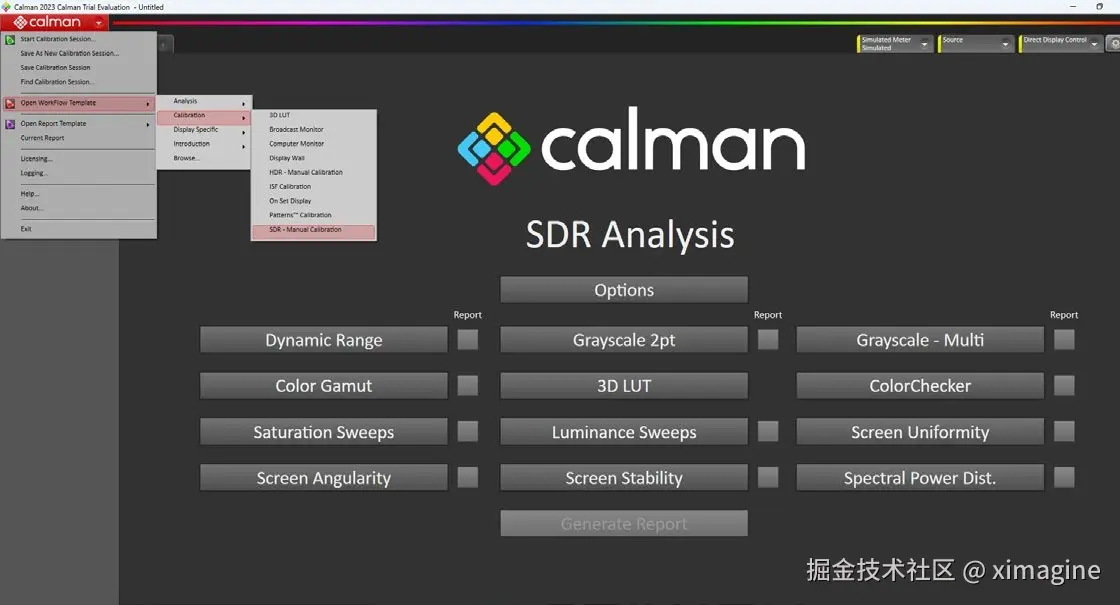Open the ColorChecker page
The width and height of the screenshot is (1120, 605).
point(920,386)
